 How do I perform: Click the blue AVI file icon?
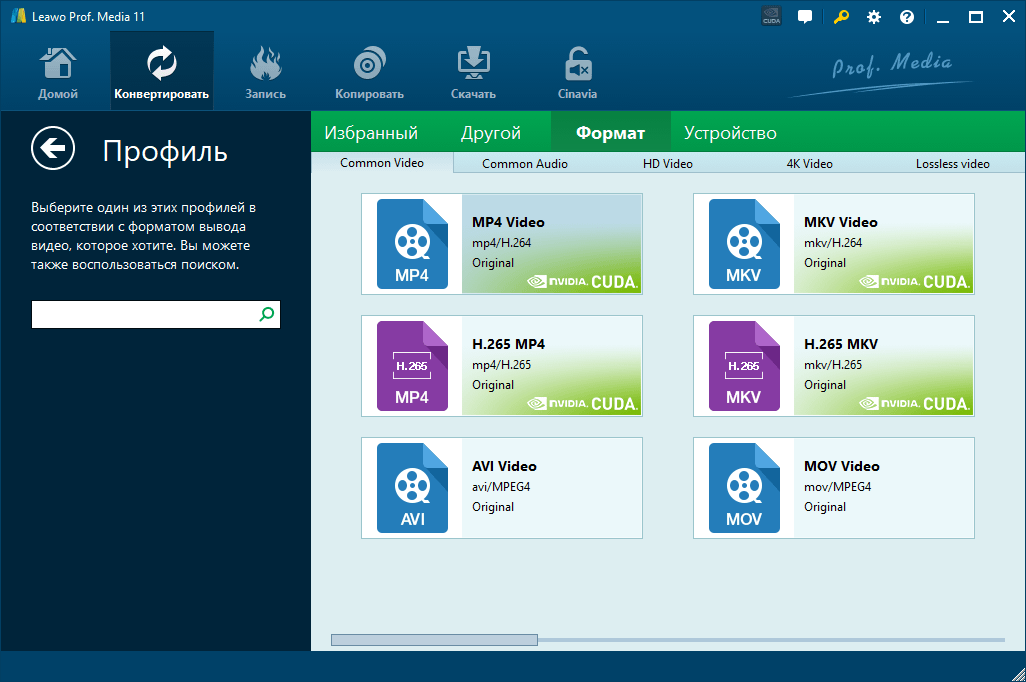pyautogui.click(x=412, y=488)
